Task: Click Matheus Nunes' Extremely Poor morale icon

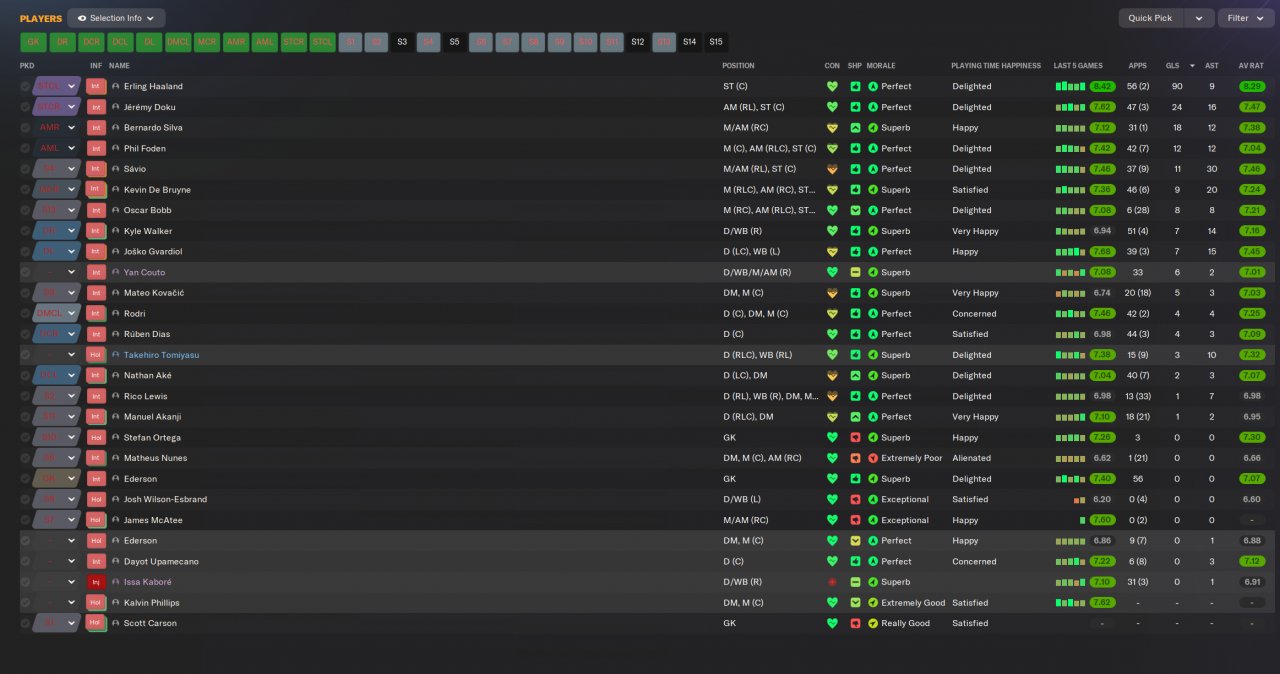Action: pyautogui.click(x=873, y=458)
